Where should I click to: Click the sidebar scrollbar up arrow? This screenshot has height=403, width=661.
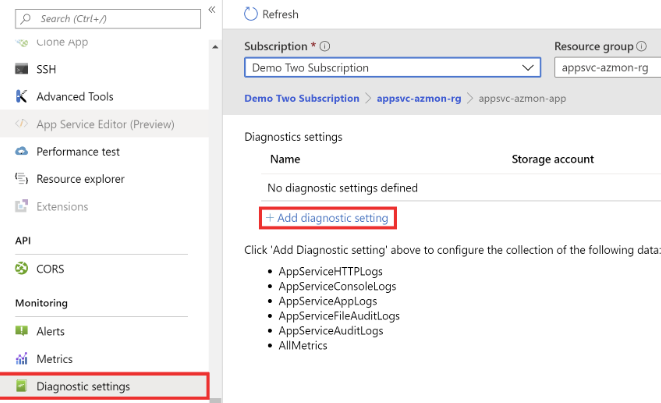[215, 47]
